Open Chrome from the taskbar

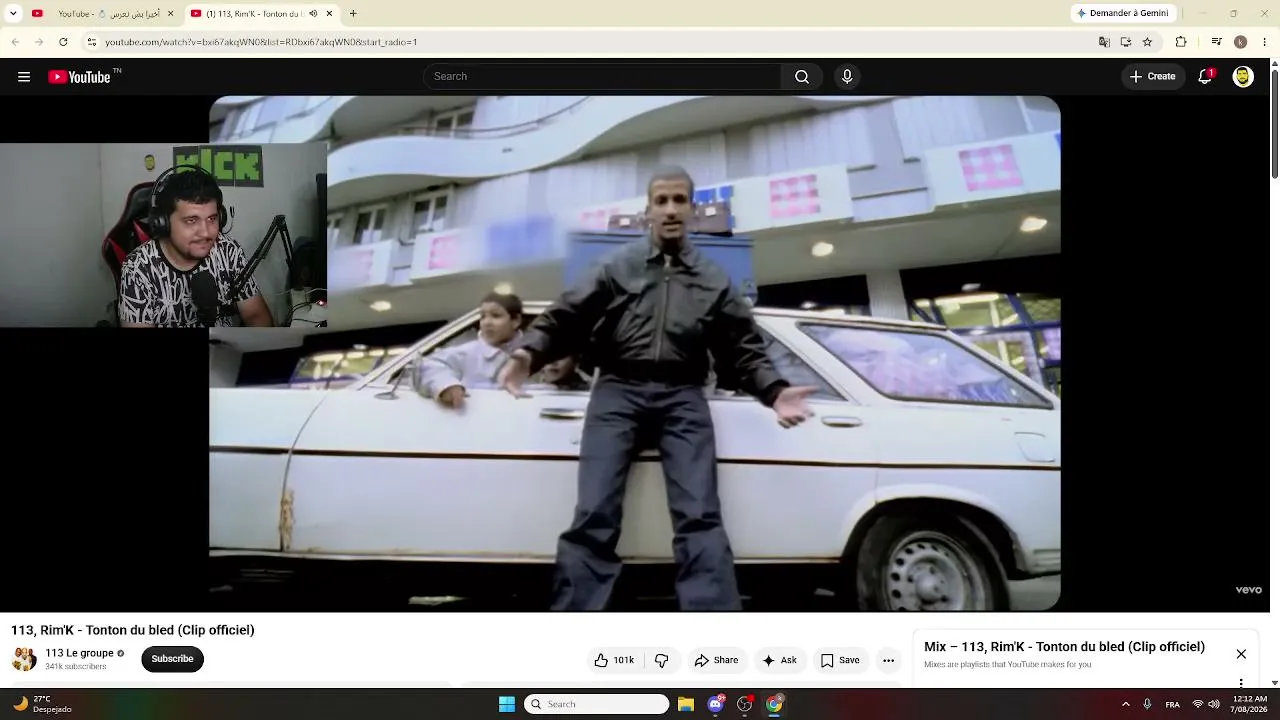[774, 704]
